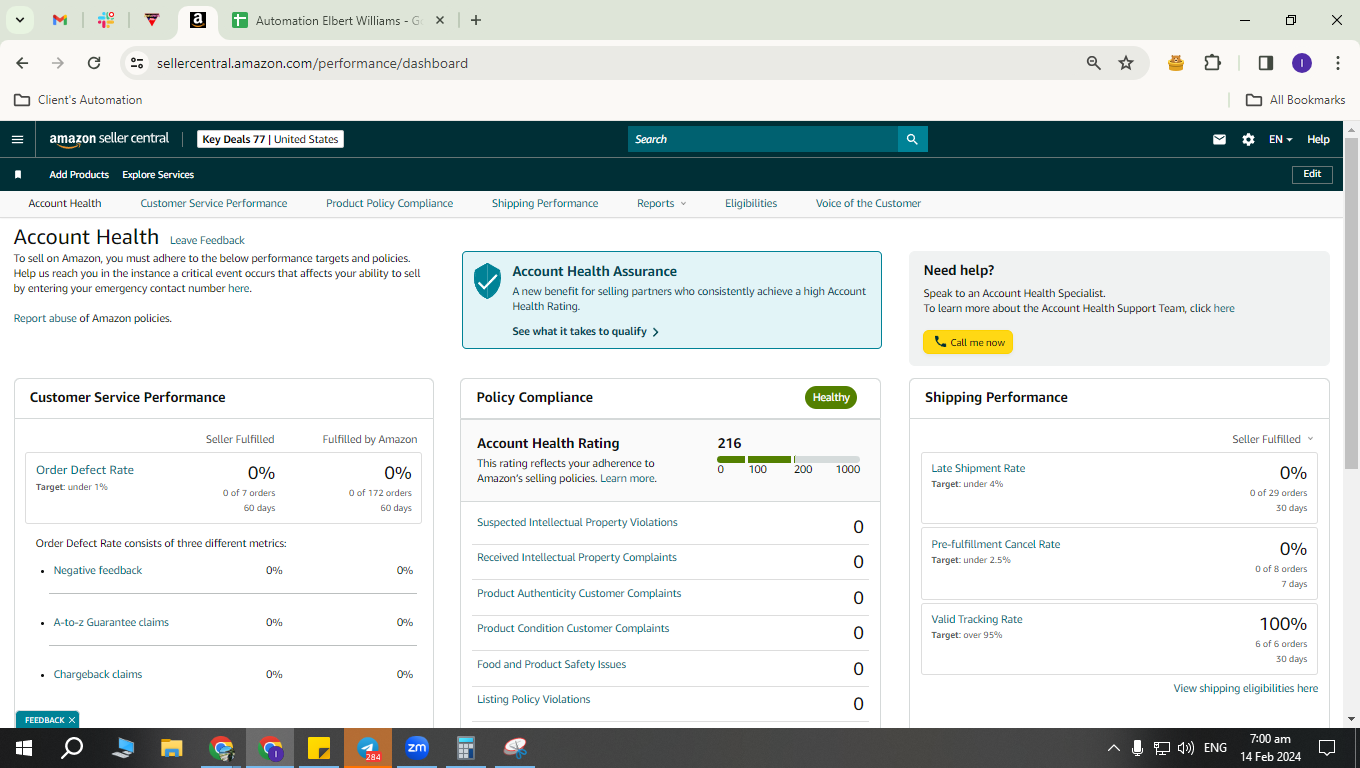Open the Negative feedback metric link
The width and height of the screenshot is (1360, 768).
[98, 570]
